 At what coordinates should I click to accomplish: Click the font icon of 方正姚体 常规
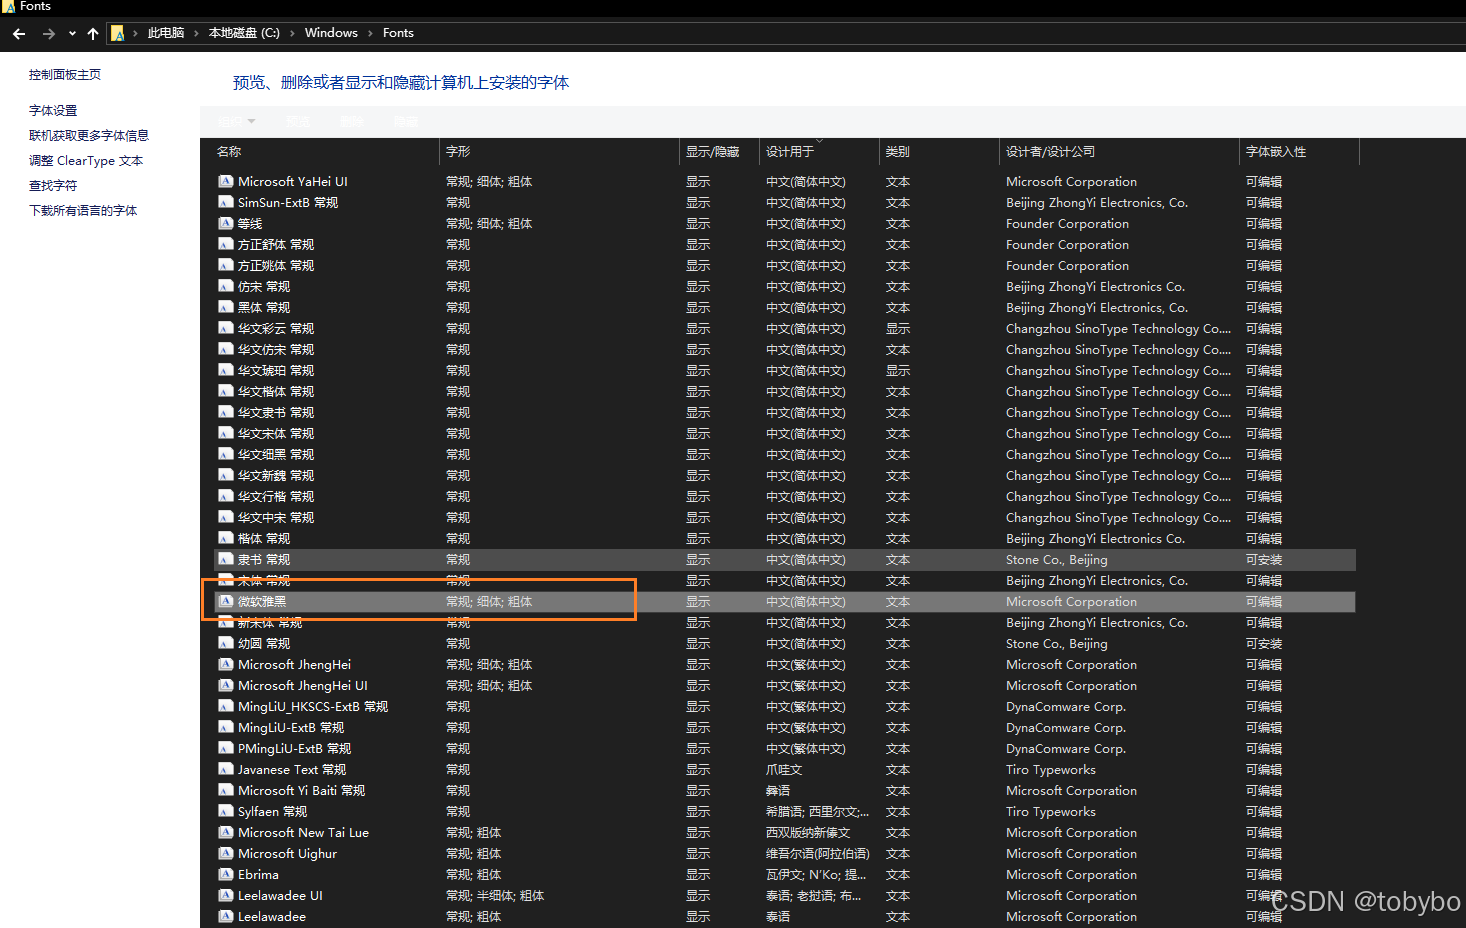pos(226,266)
